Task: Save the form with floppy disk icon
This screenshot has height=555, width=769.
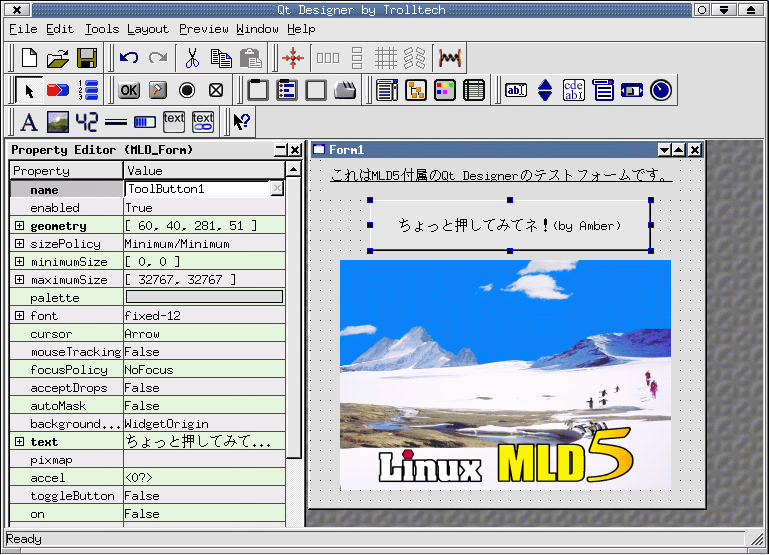Action: (x=87, y=58)
